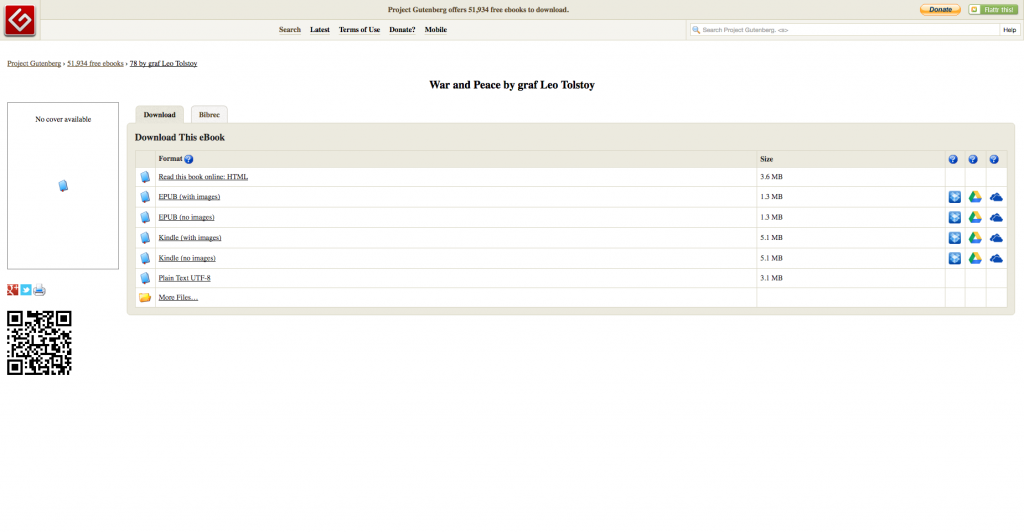Download Kindle (no images) link

click(x=187, y=258)
